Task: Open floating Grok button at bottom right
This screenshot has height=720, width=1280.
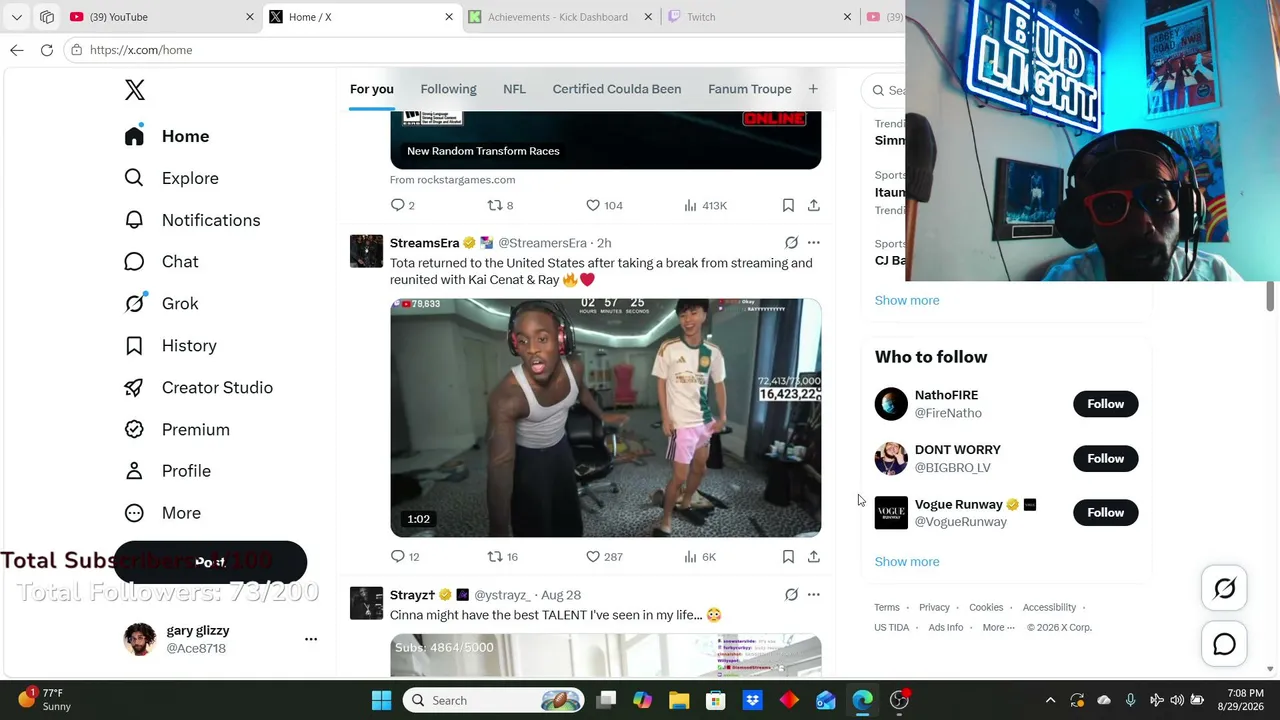Action: (x=1225, y=589)
